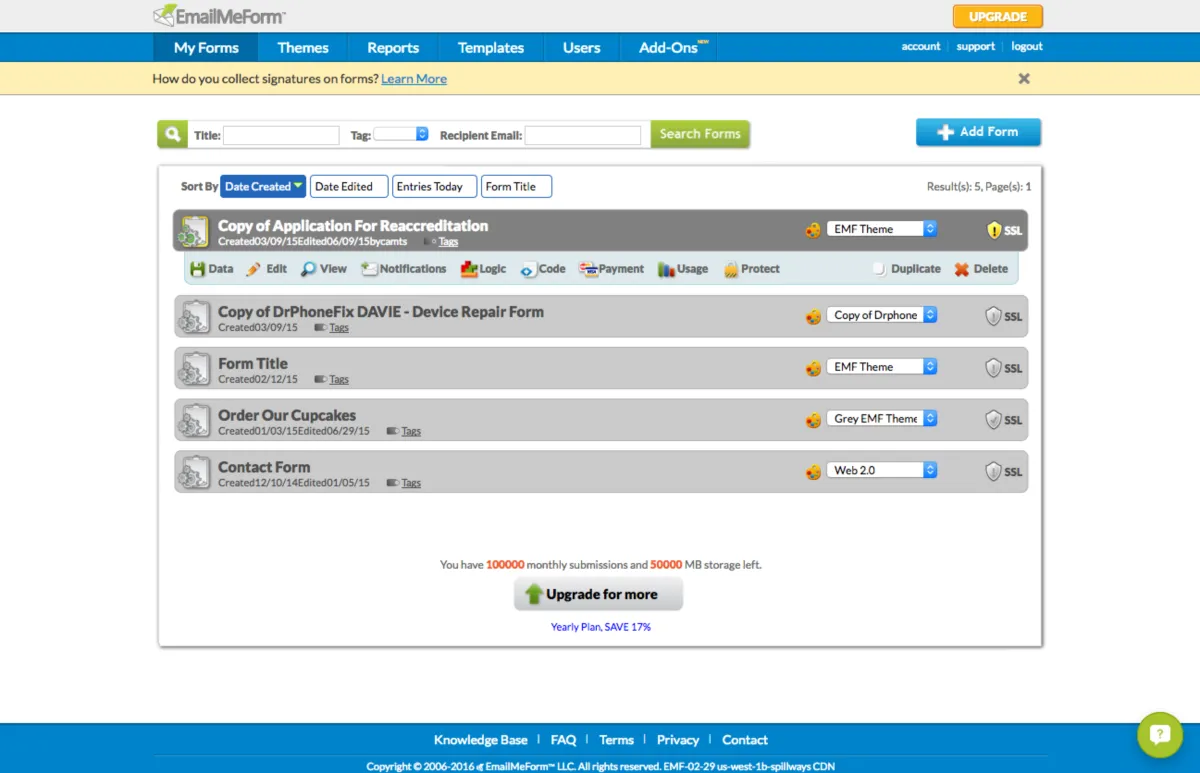
Task: Click Search Forms button
Action: point(700,134)
